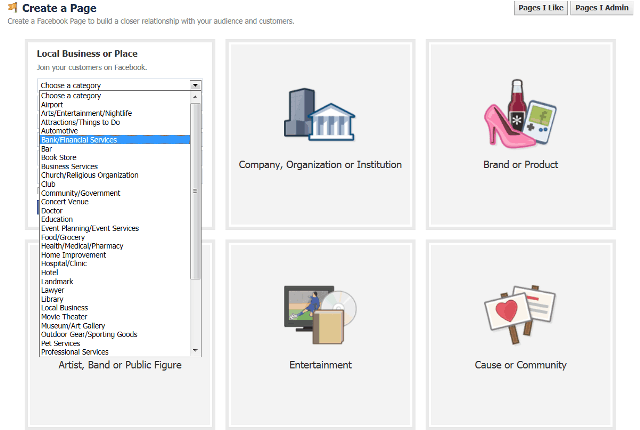640x430 pixels.
Task: Select Hospital/Clinic category
Action: click(x=115, y=264)
